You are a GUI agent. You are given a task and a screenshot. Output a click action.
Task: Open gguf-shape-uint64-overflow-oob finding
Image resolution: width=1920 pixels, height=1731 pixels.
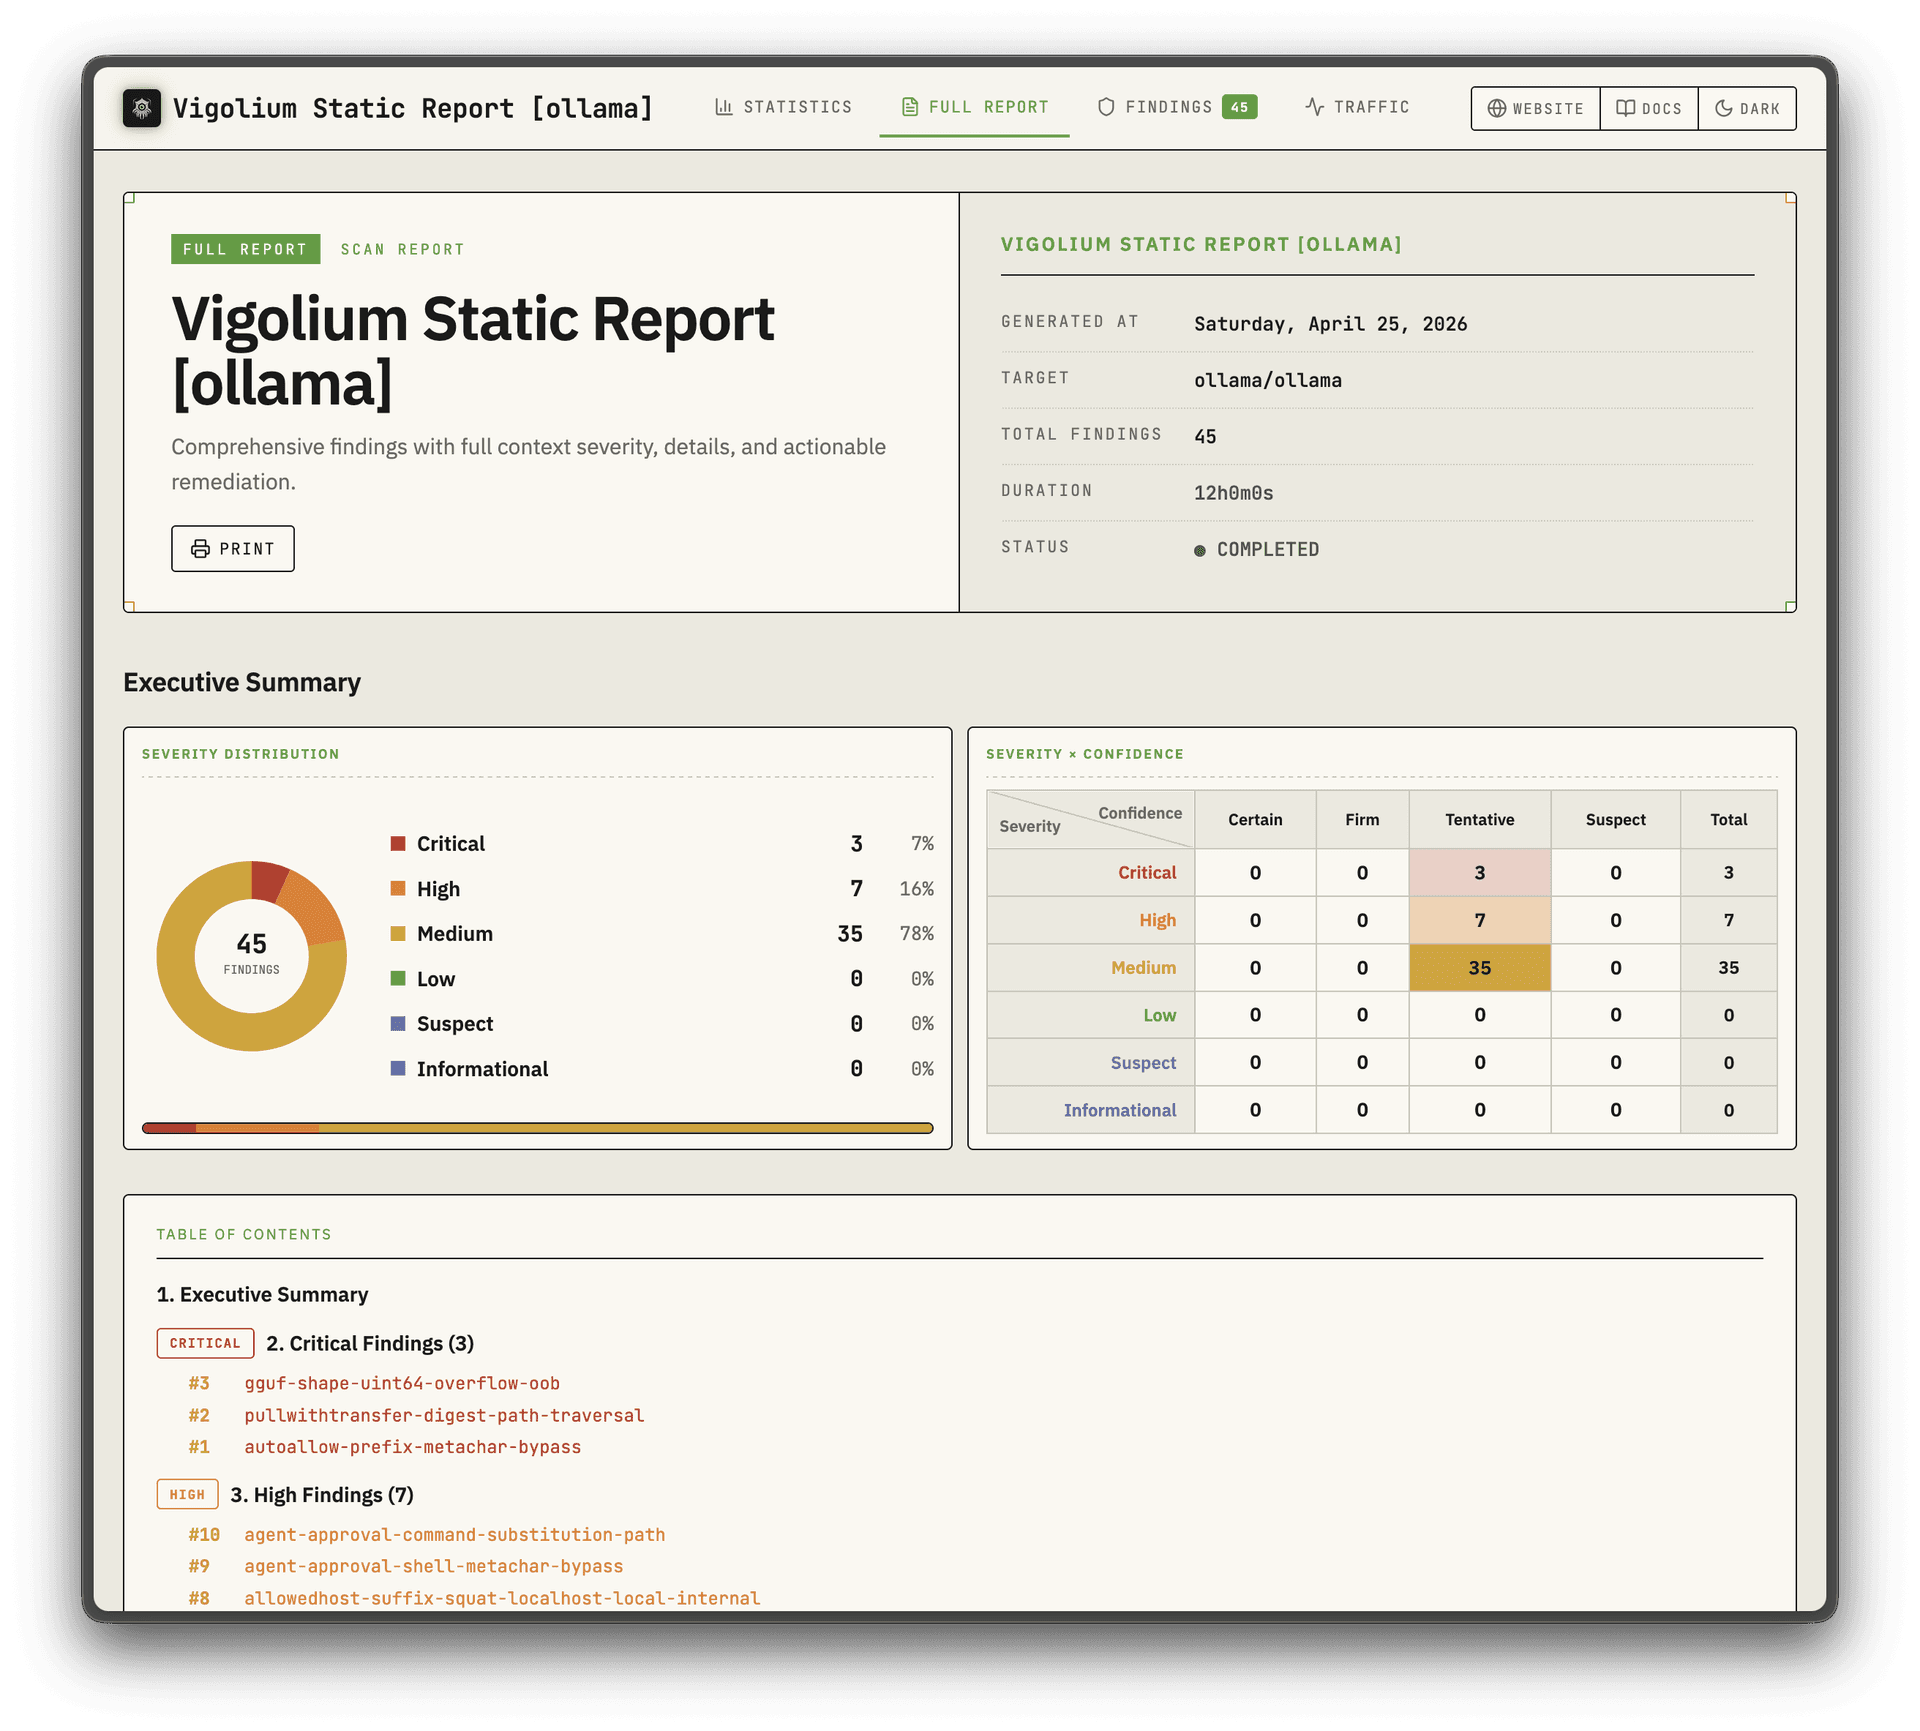click(x=402, y=1383)
